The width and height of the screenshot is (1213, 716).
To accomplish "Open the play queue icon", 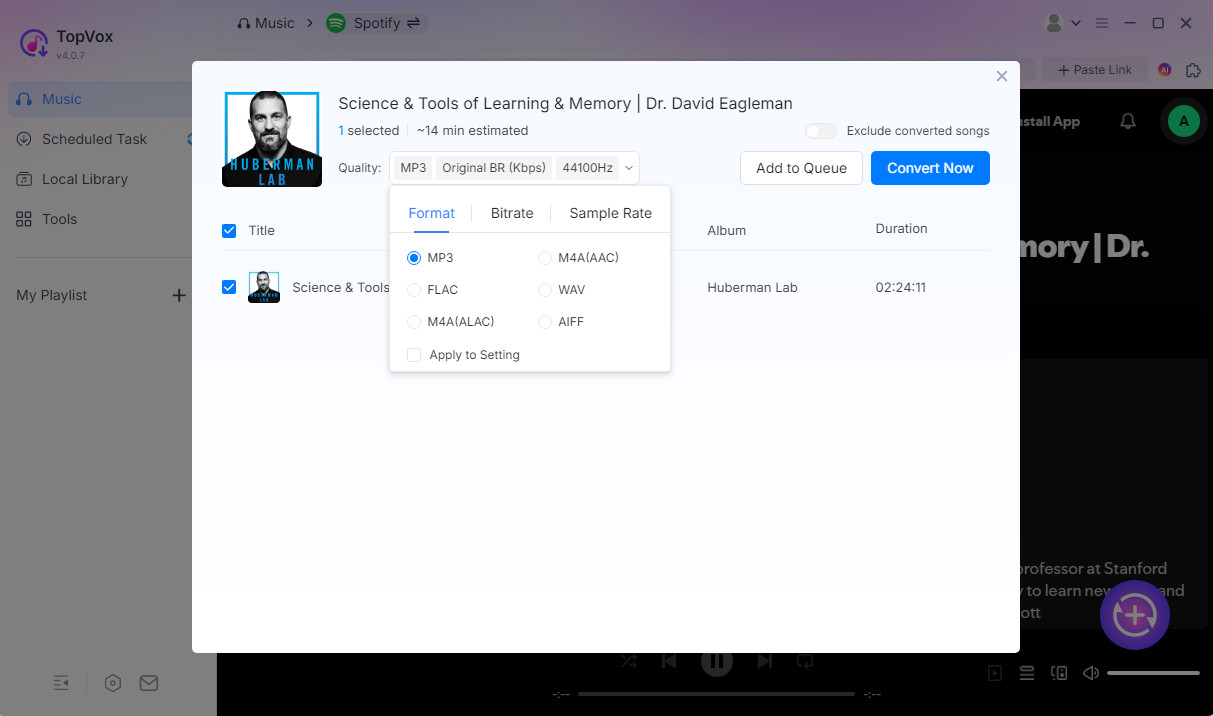I will coord(1027,673).
